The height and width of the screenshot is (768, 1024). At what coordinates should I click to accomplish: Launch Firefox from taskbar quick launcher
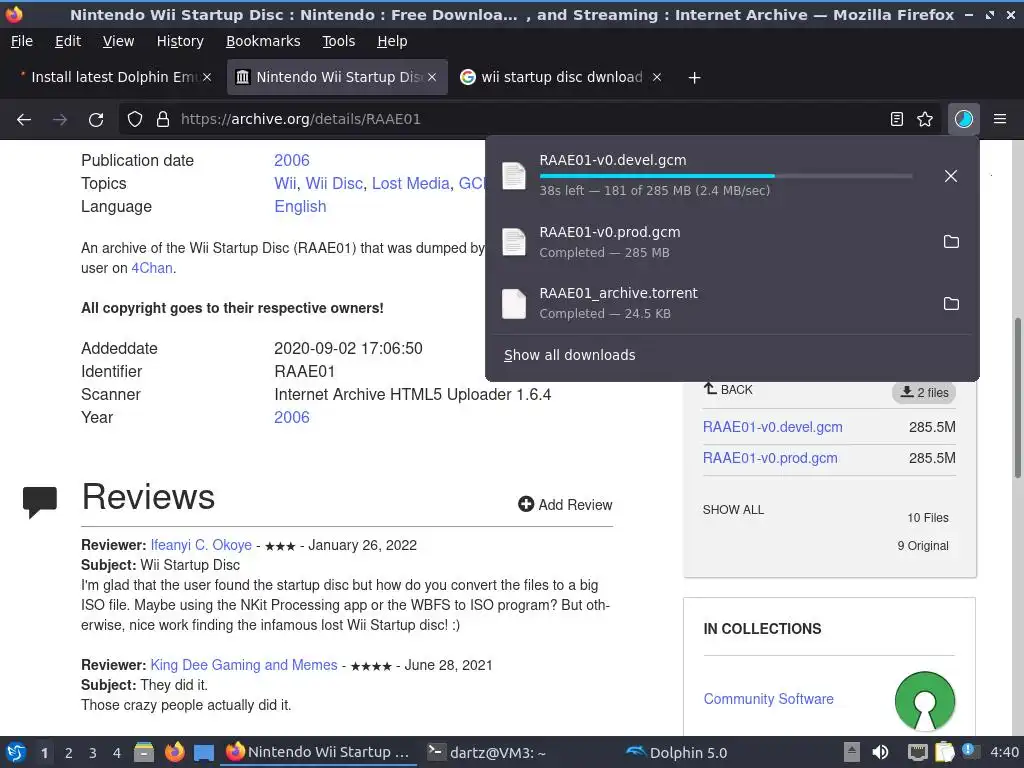174,752
